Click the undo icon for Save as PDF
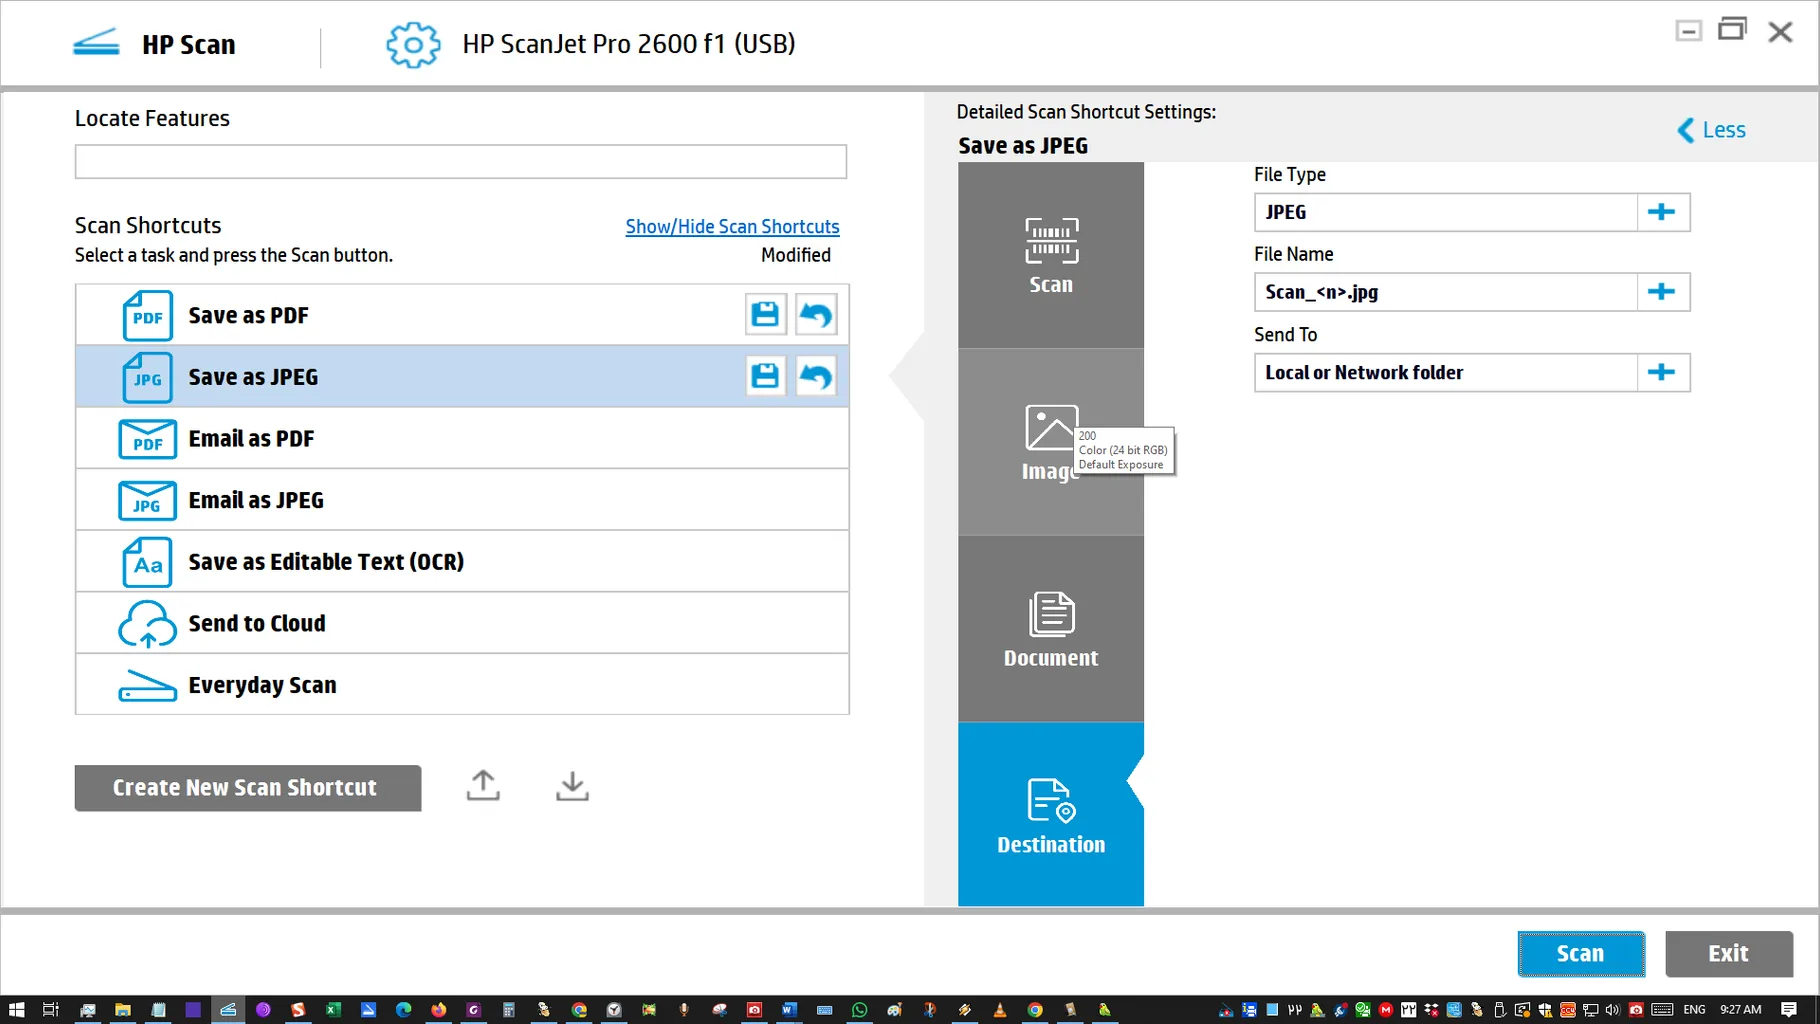 [x=816, y=315]
